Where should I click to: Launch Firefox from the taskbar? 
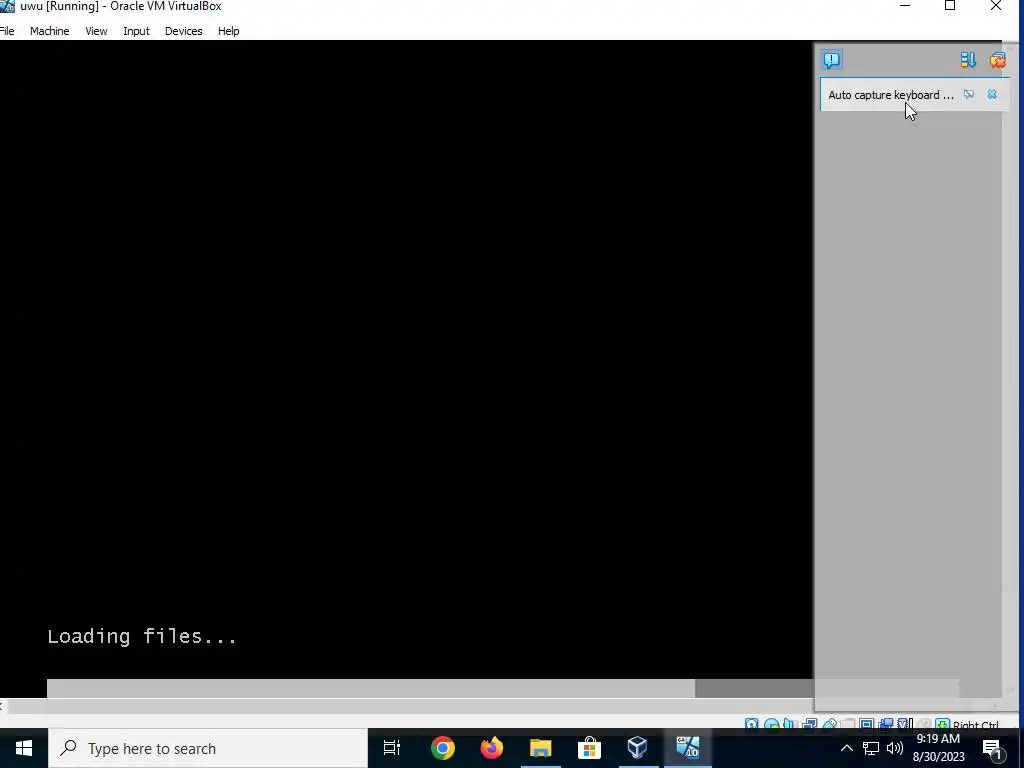point(492,748)
